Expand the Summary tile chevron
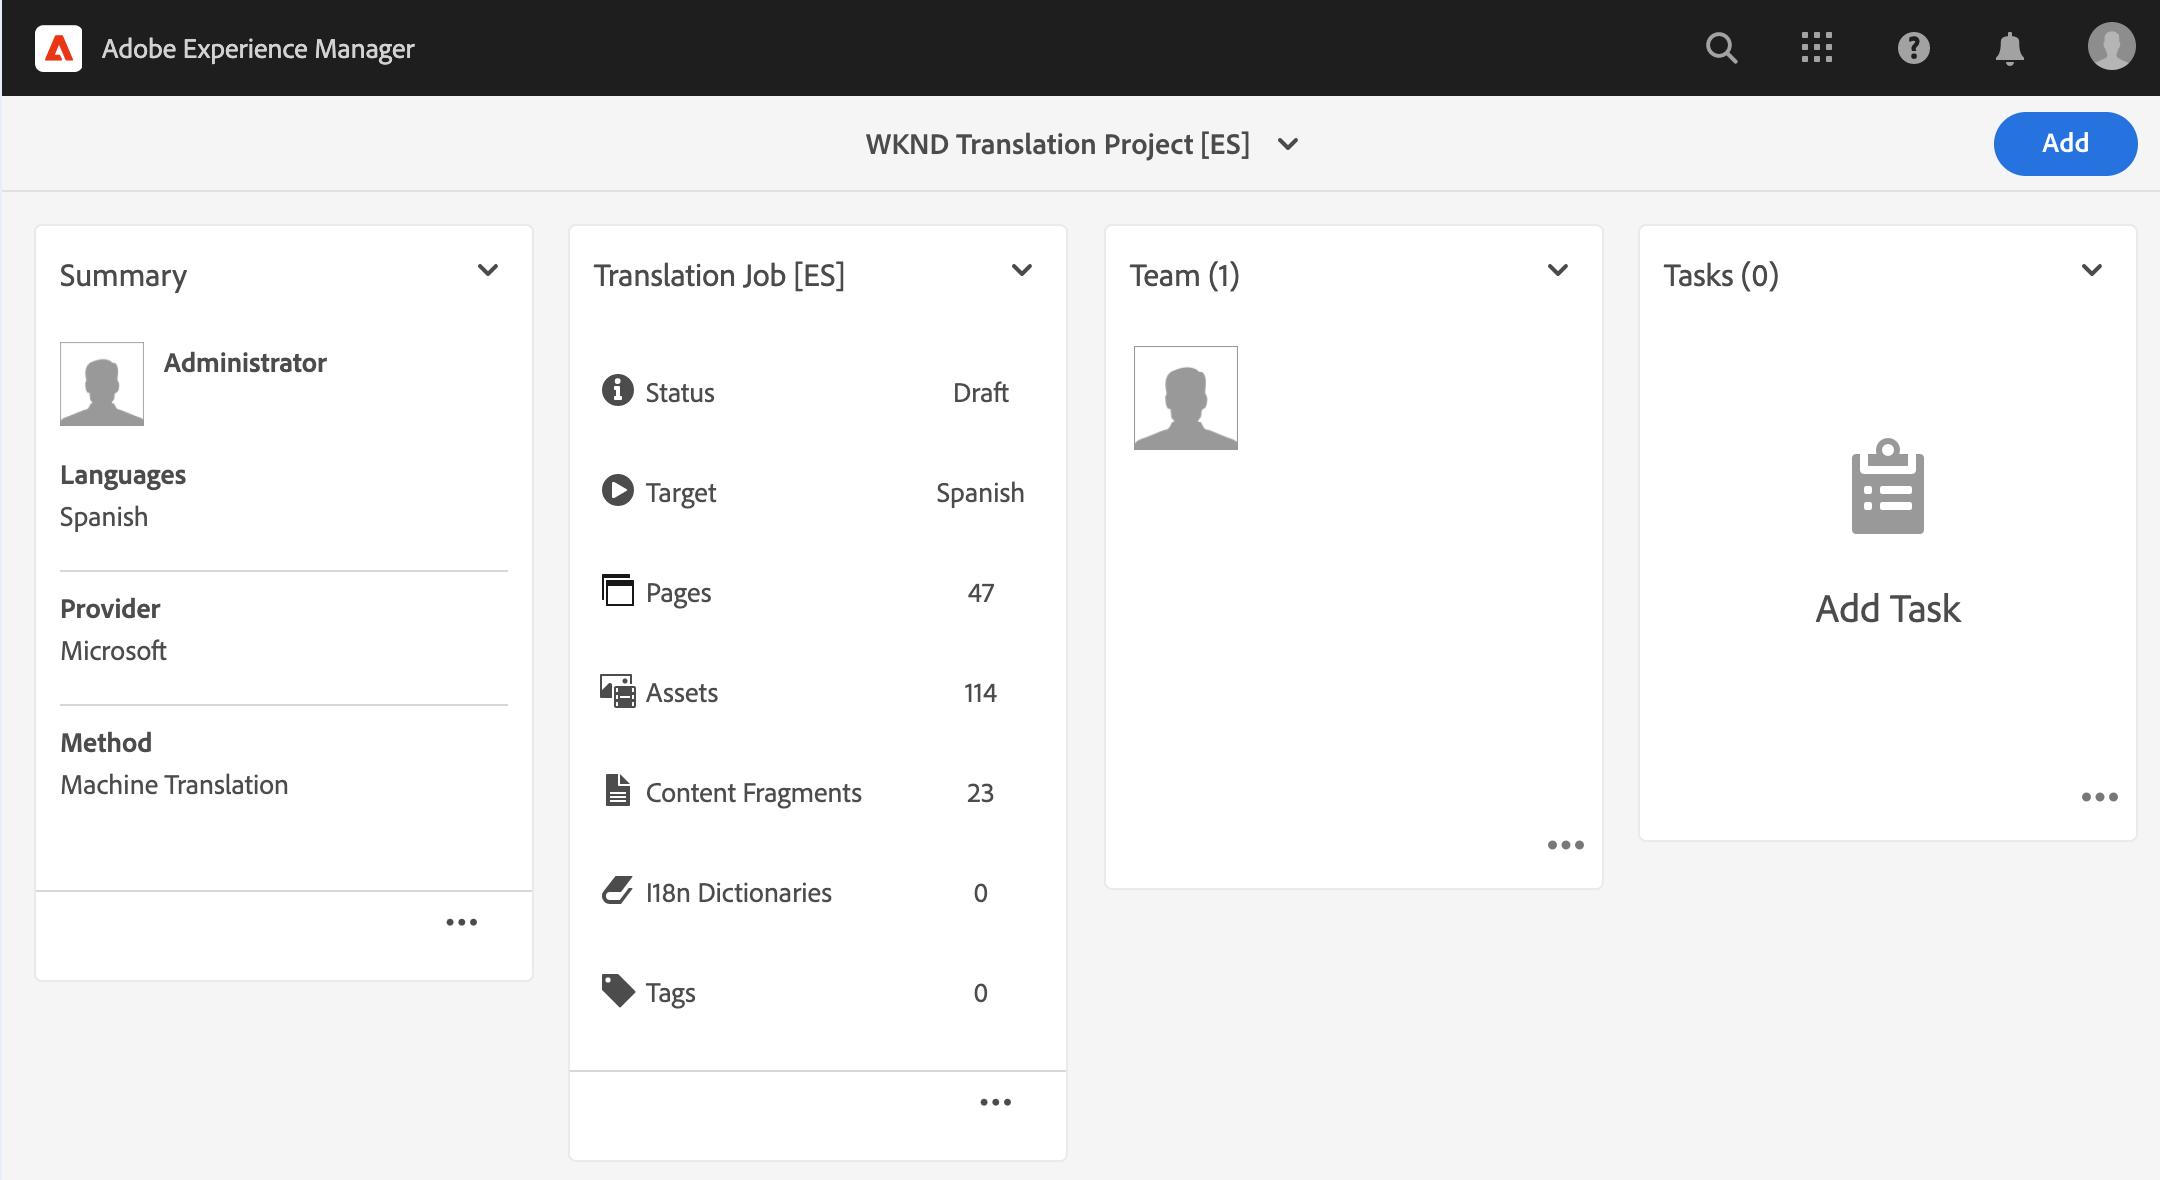The width and height of the screenshot is (2160, 1180). [x=488, y=271]
